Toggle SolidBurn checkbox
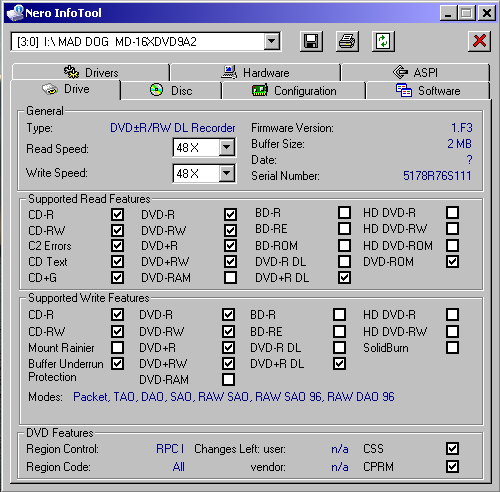The width and height of the screenshot is (500, 492). pyautogui.click(x=452, y=348)
